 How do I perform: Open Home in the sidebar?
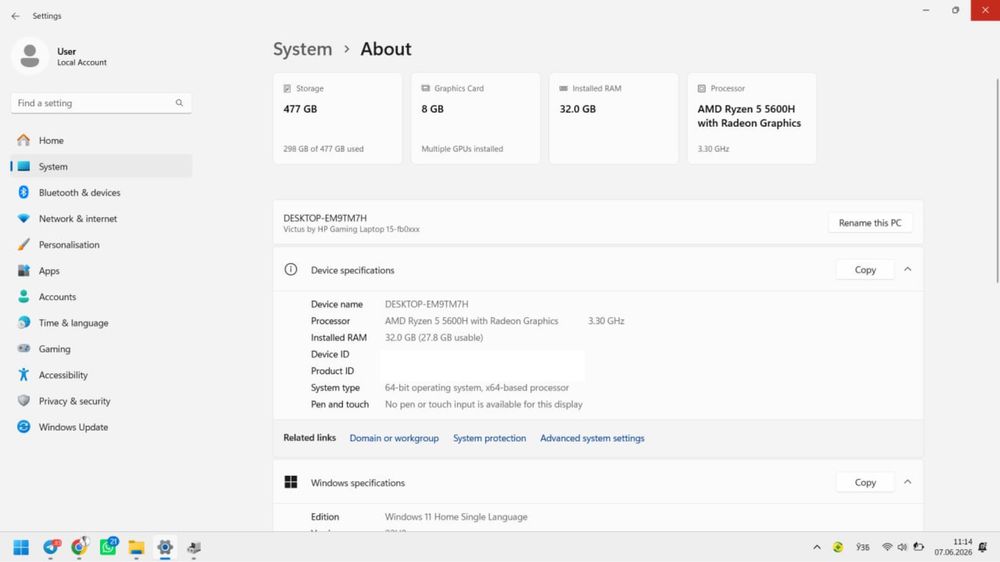(101, 140)
